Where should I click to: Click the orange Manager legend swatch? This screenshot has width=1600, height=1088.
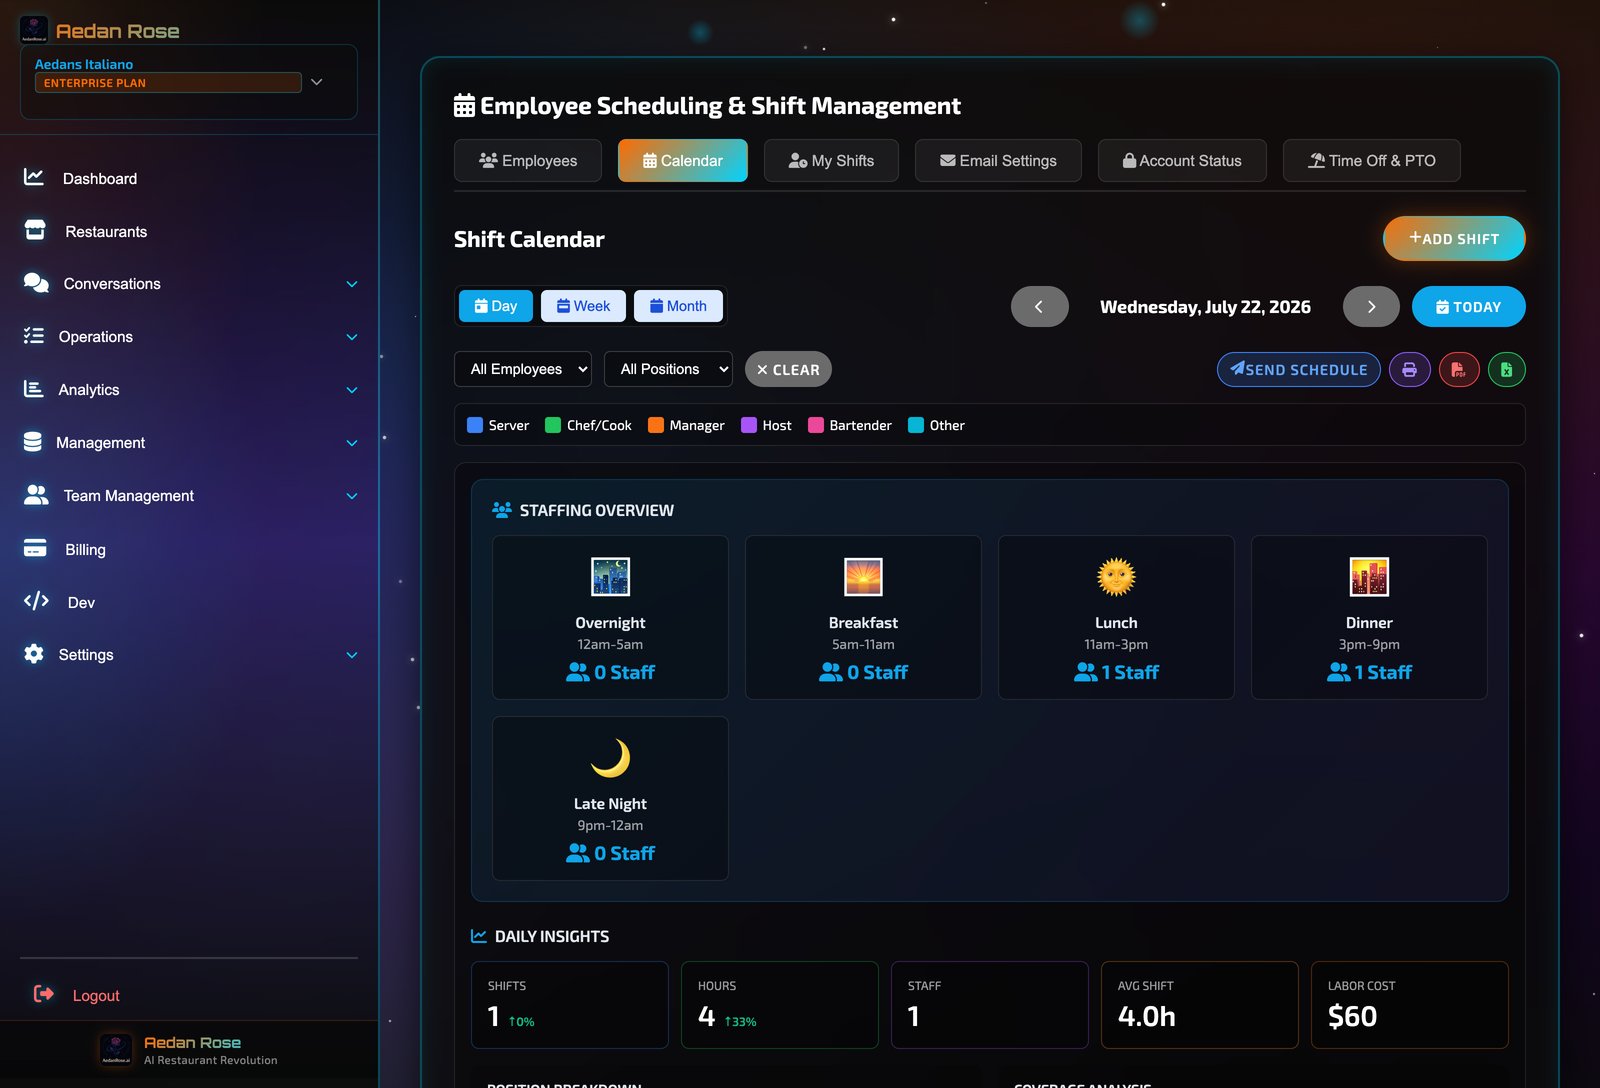click(x=656, y=425)
